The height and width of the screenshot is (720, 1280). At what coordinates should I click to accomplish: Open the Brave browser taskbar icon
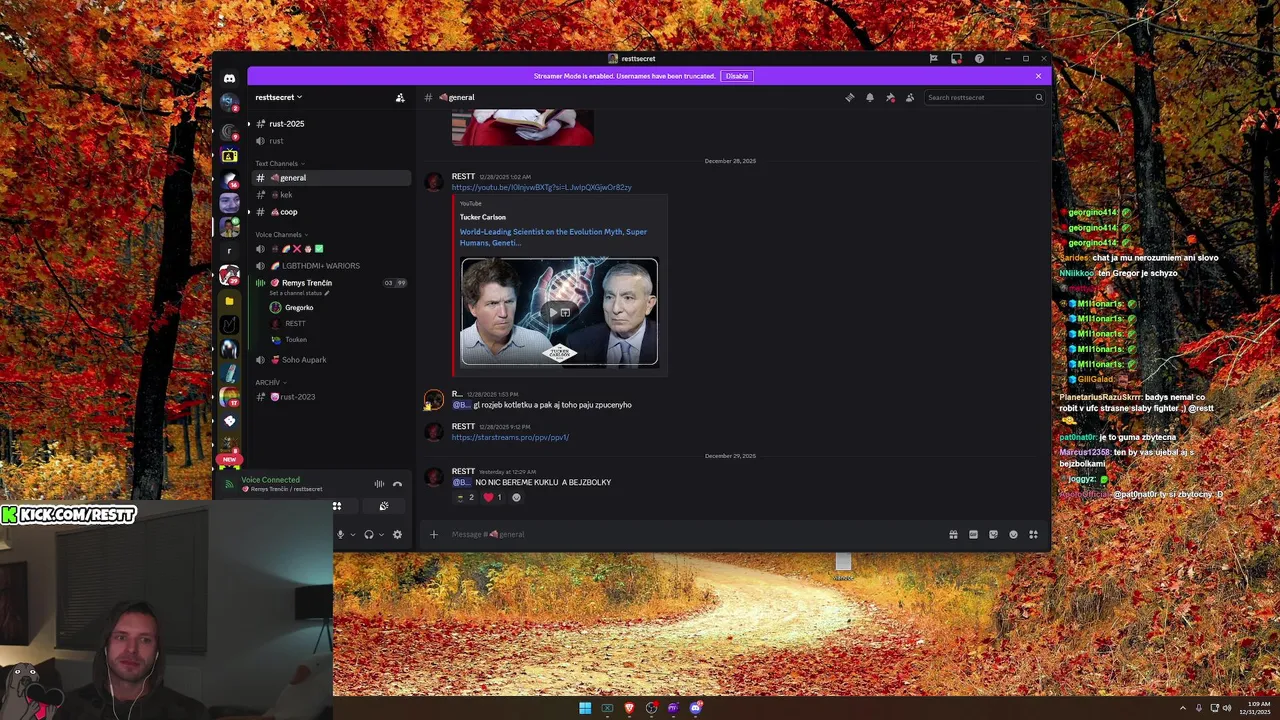click(x=629, y=708)
